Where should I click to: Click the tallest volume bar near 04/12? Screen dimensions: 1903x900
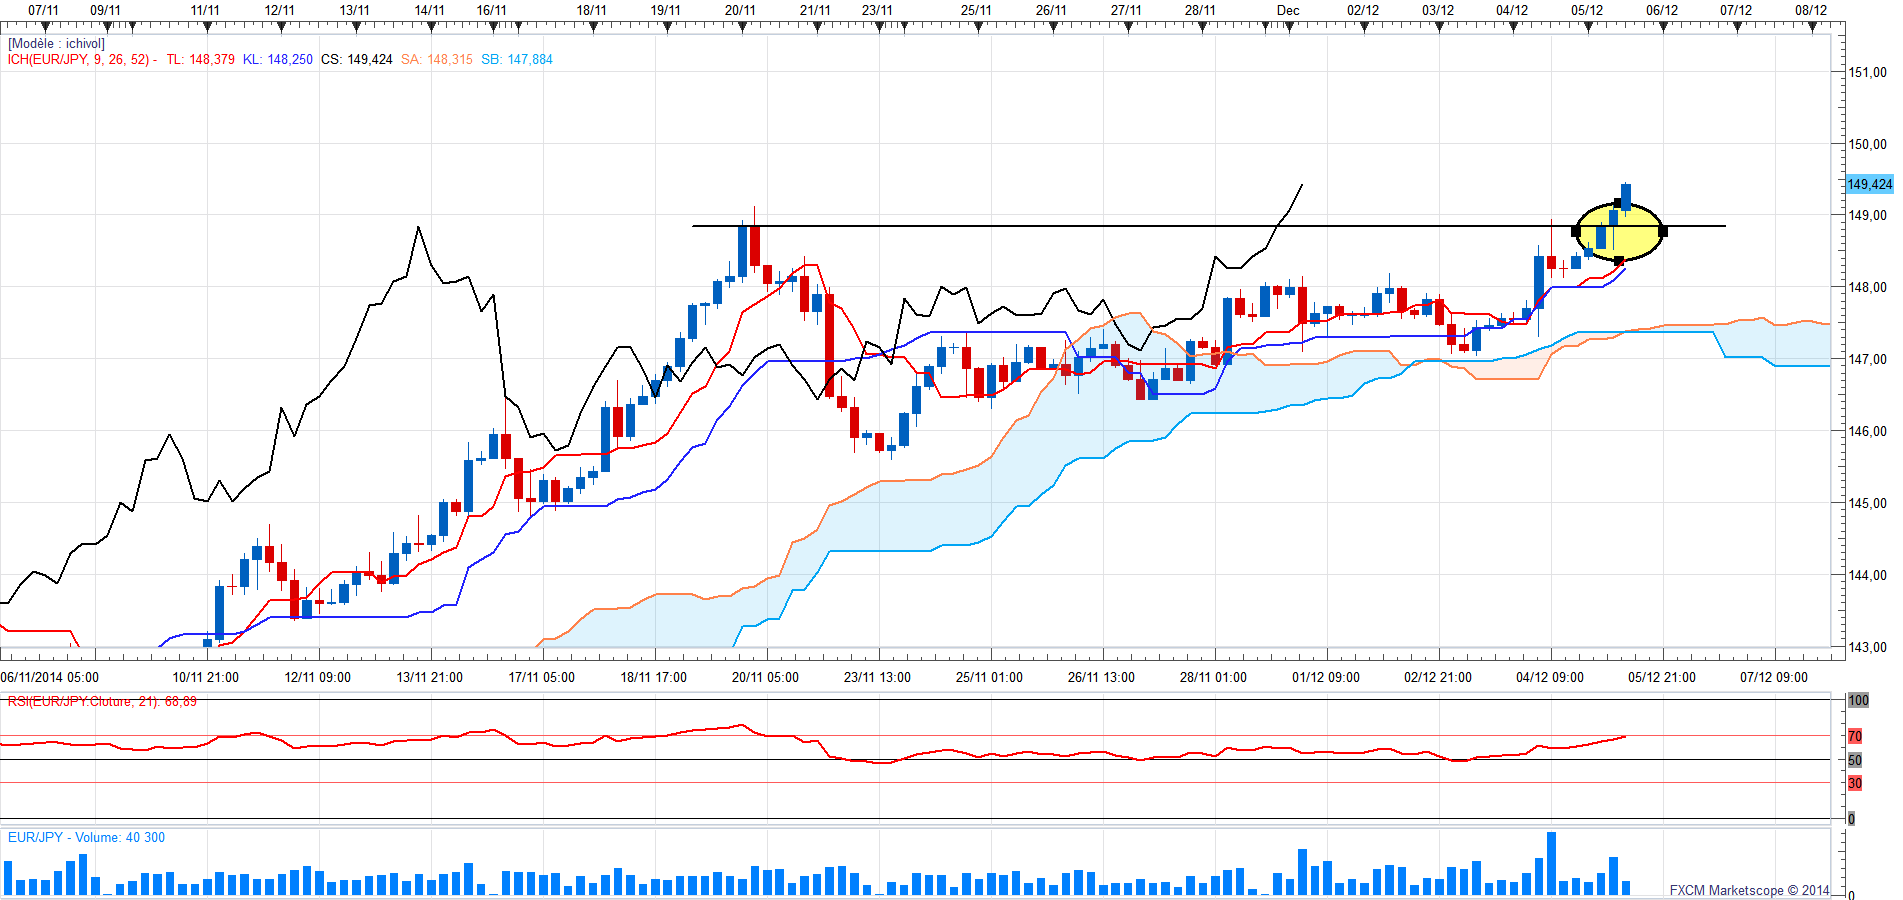click(1551, 863)
